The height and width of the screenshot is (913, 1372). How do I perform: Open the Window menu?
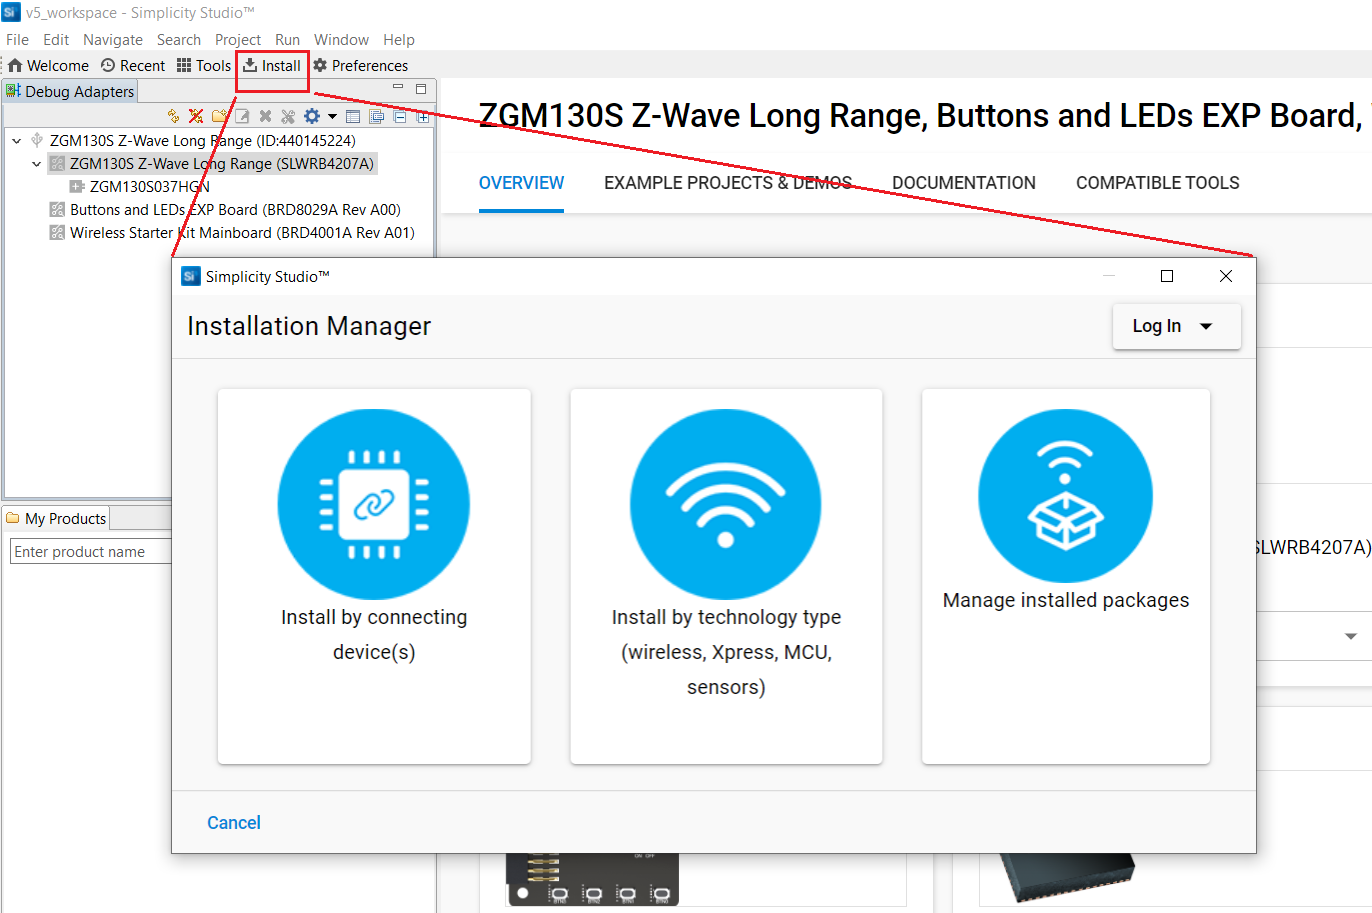342,40
